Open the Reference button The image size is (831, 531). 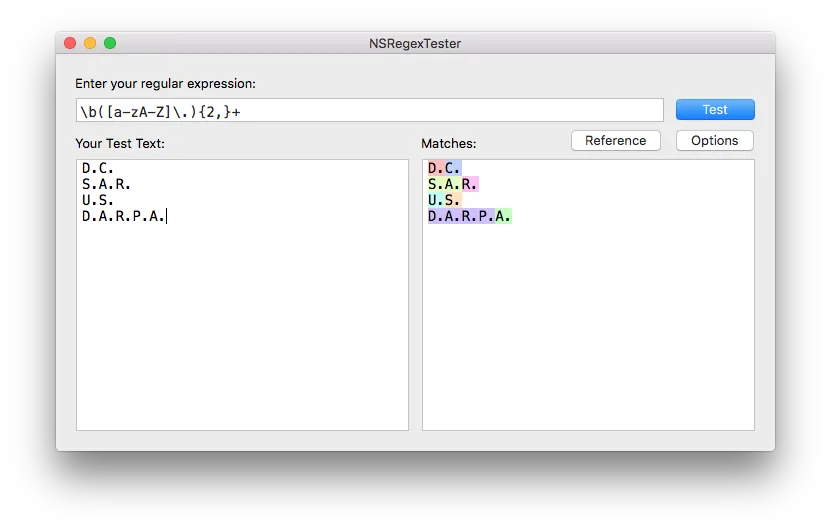[616, 140]
